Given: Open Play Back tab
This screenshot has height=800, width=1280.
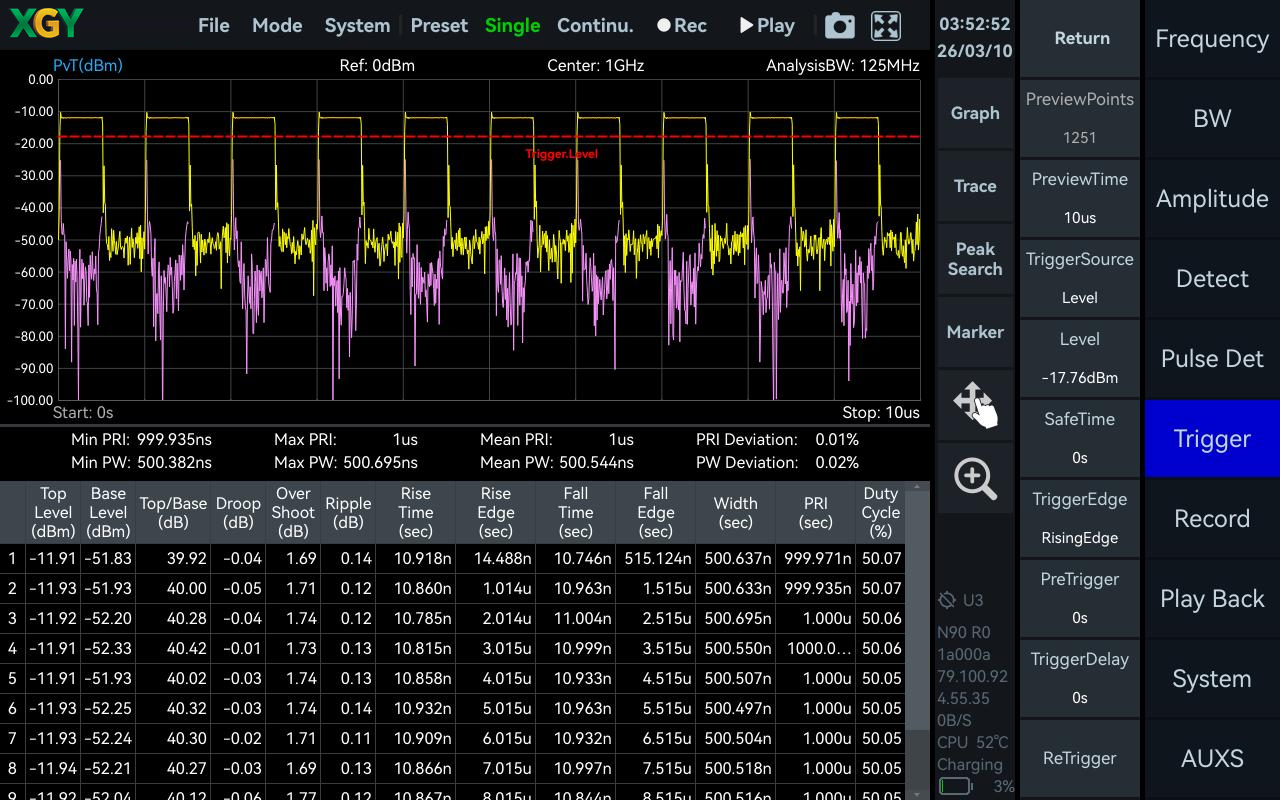Looking at the screenshot, I should pos(1212,599).
